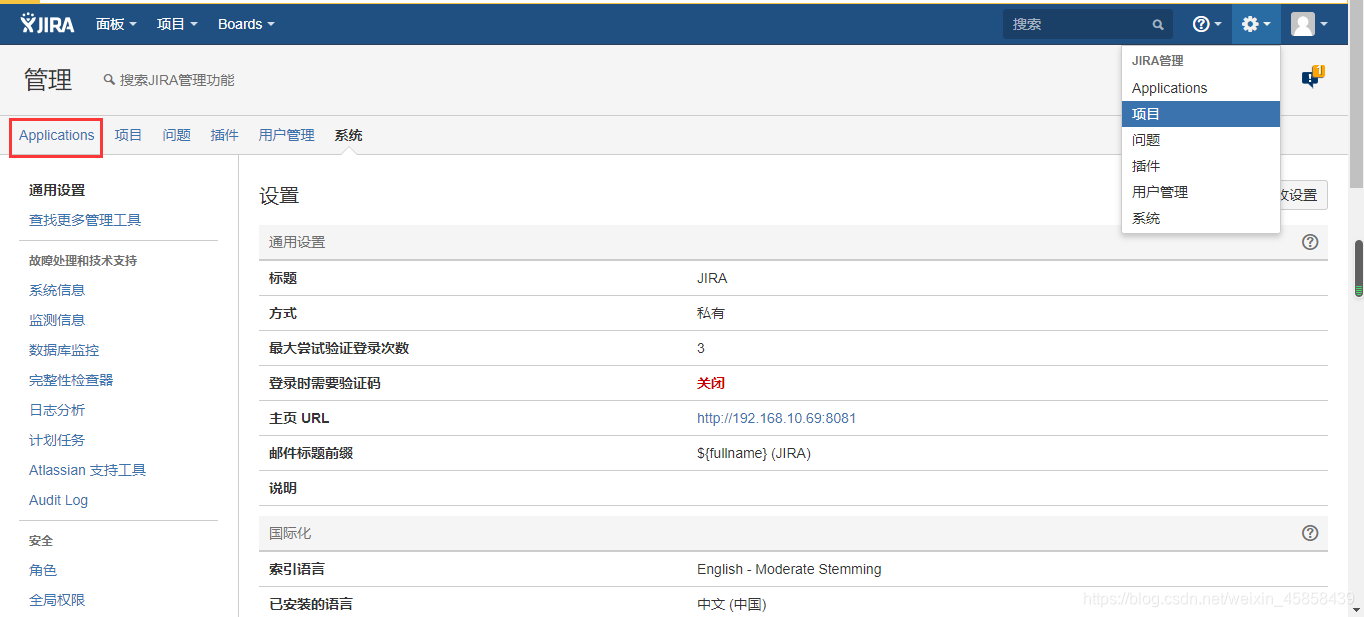1364x617 pixels.
Task: Choose 插件 in the gear dropdown menu
Action: click(x=1201, y=166)
